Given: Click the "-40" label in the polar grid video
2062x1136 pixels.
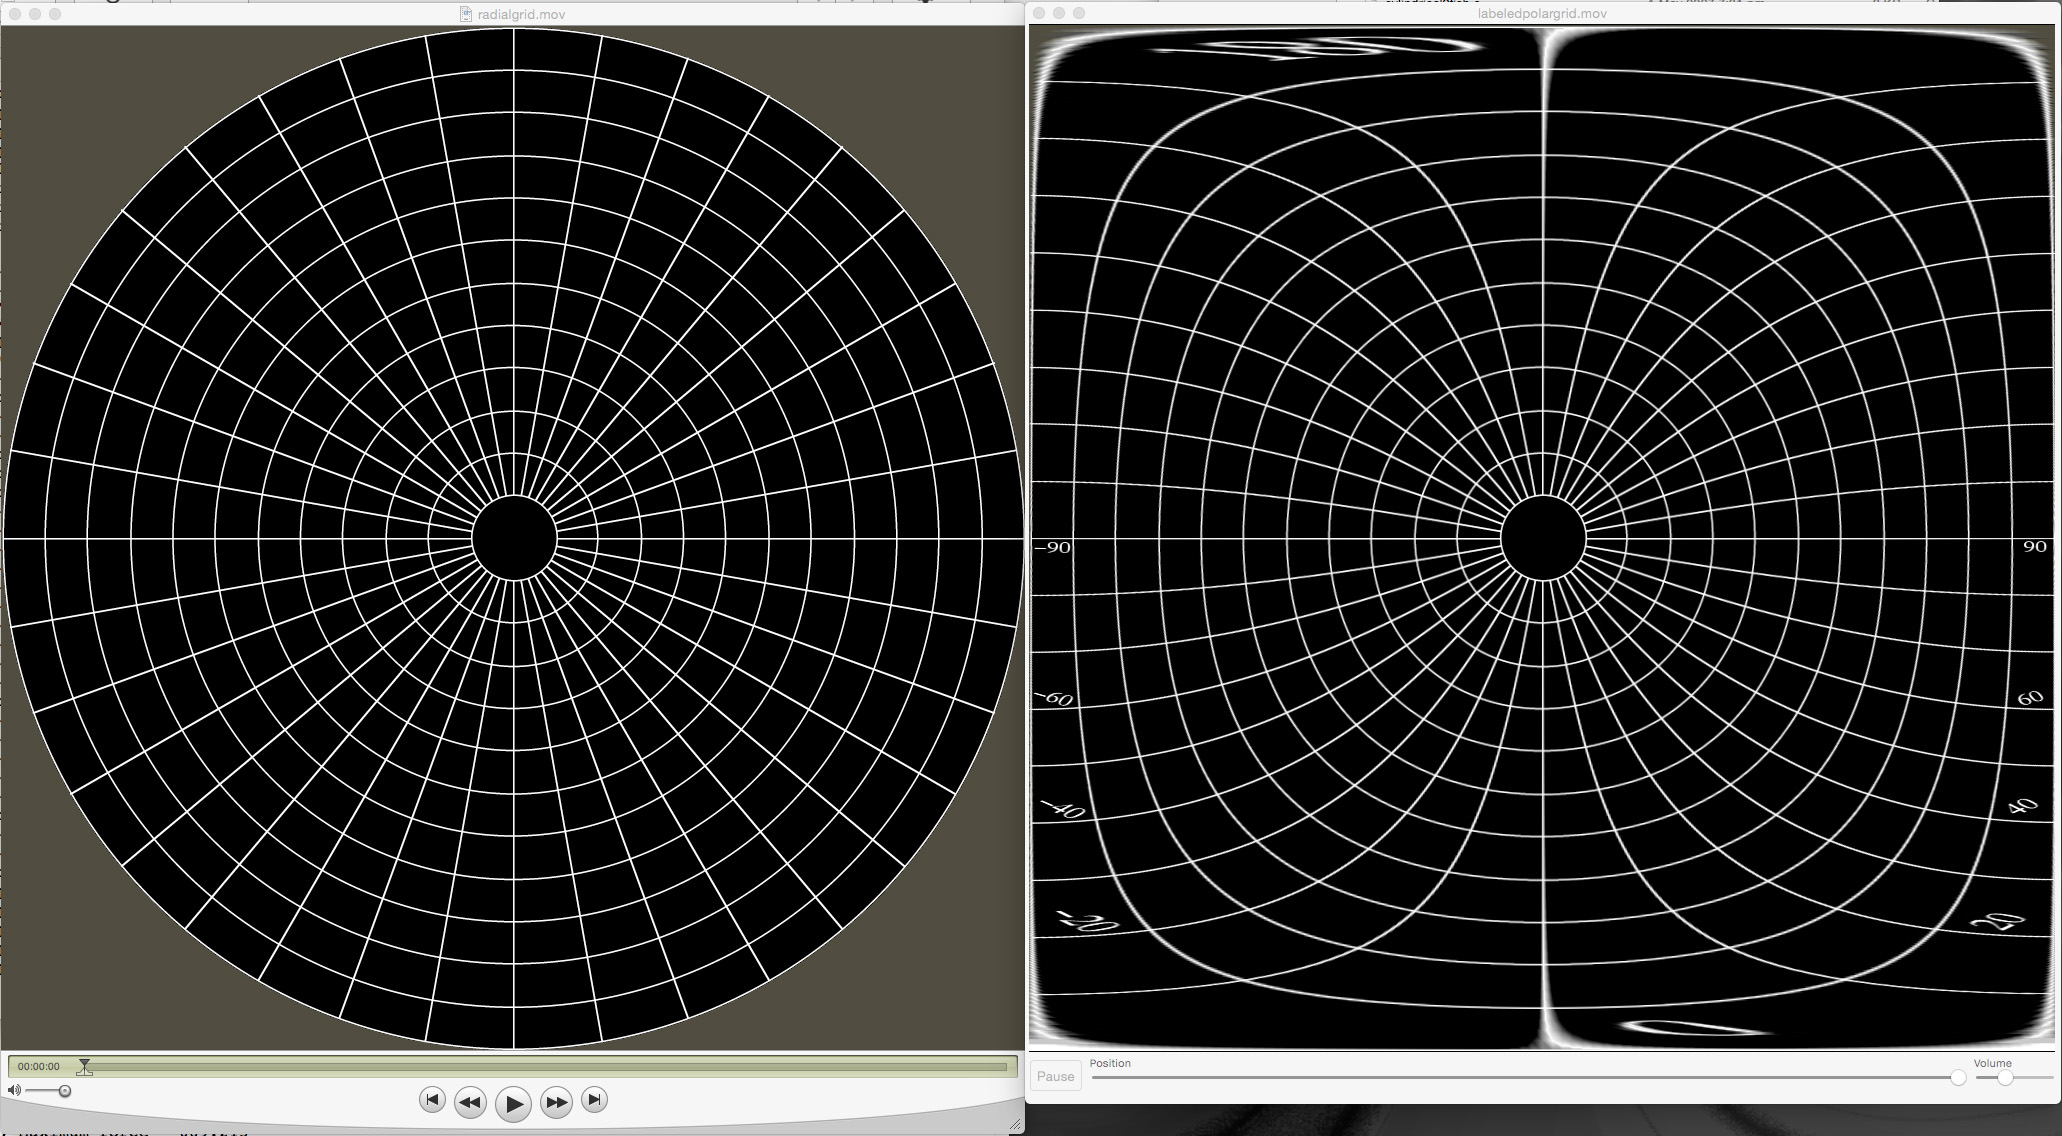Looking at the screenshot, I should (1064, 808).
